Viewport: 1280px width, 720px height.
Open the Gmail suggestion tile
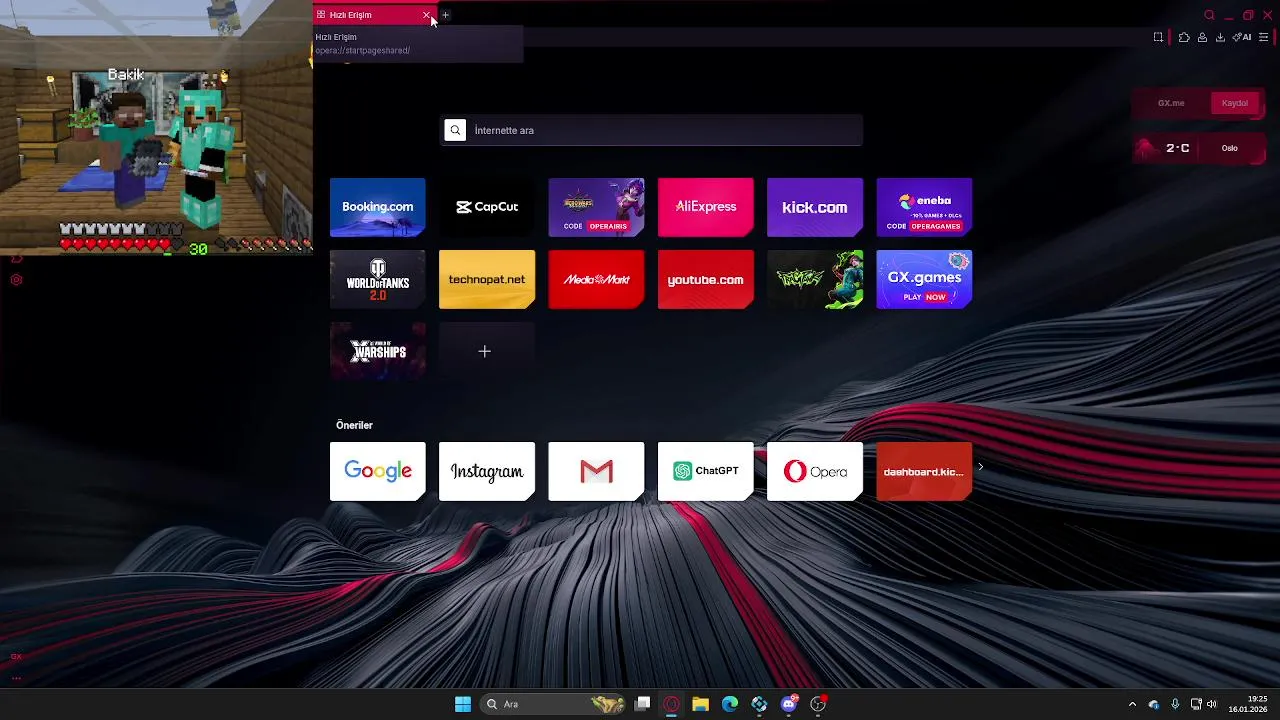[596, 471]
